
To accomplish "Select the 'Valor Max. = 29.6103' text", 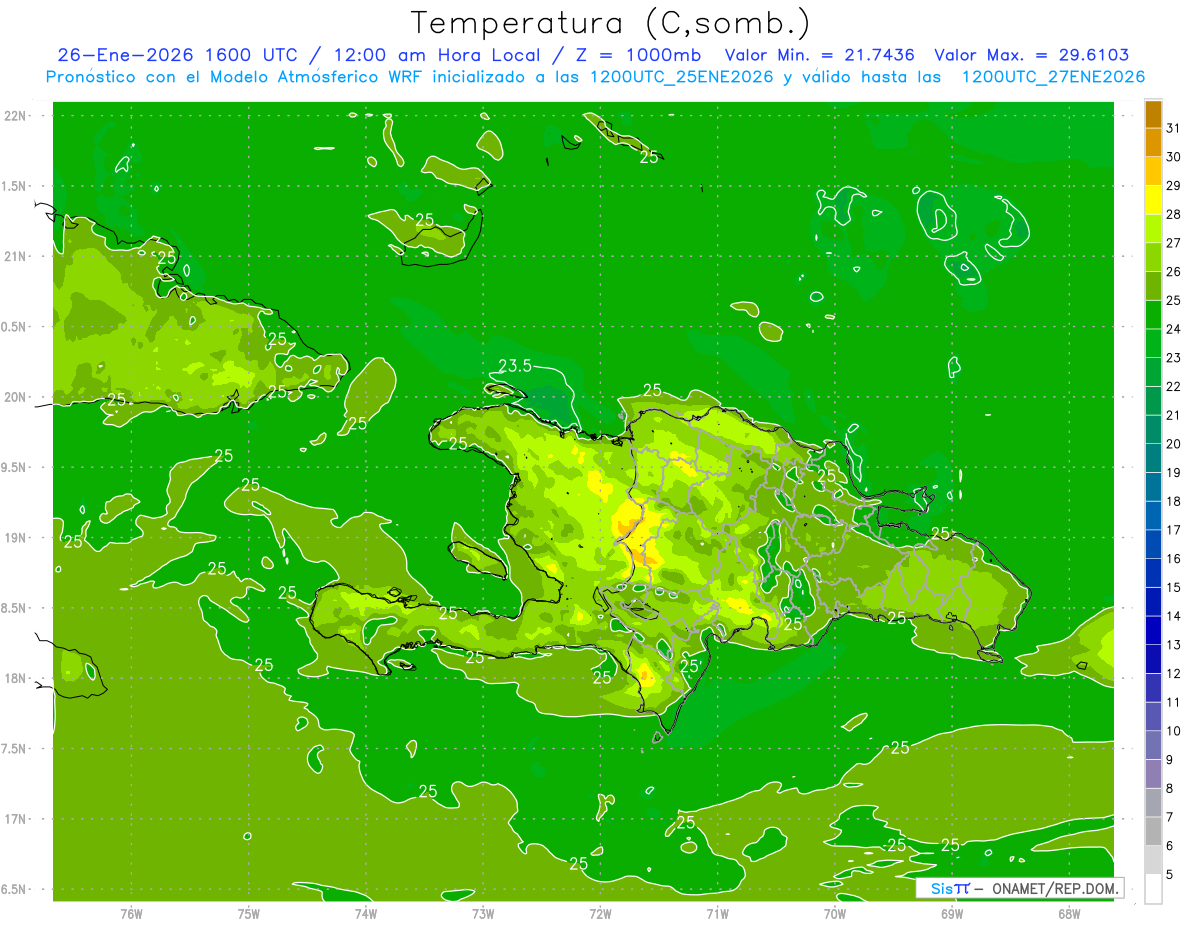I will pos(1032,56).
